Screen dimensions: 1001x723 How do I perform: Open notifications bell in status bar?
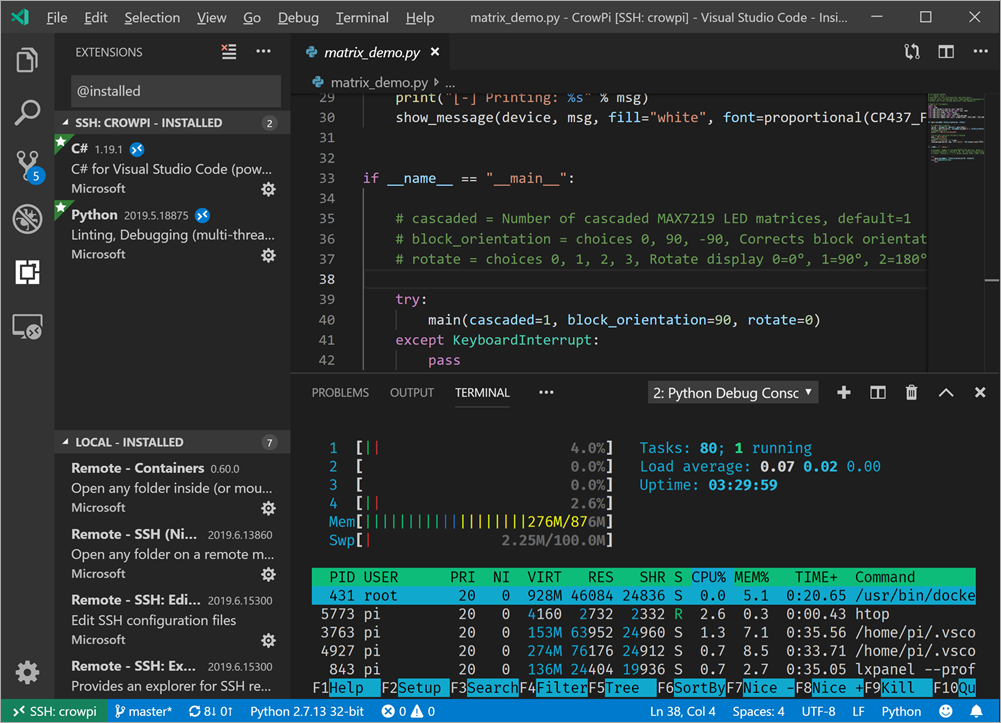point(976,711)
